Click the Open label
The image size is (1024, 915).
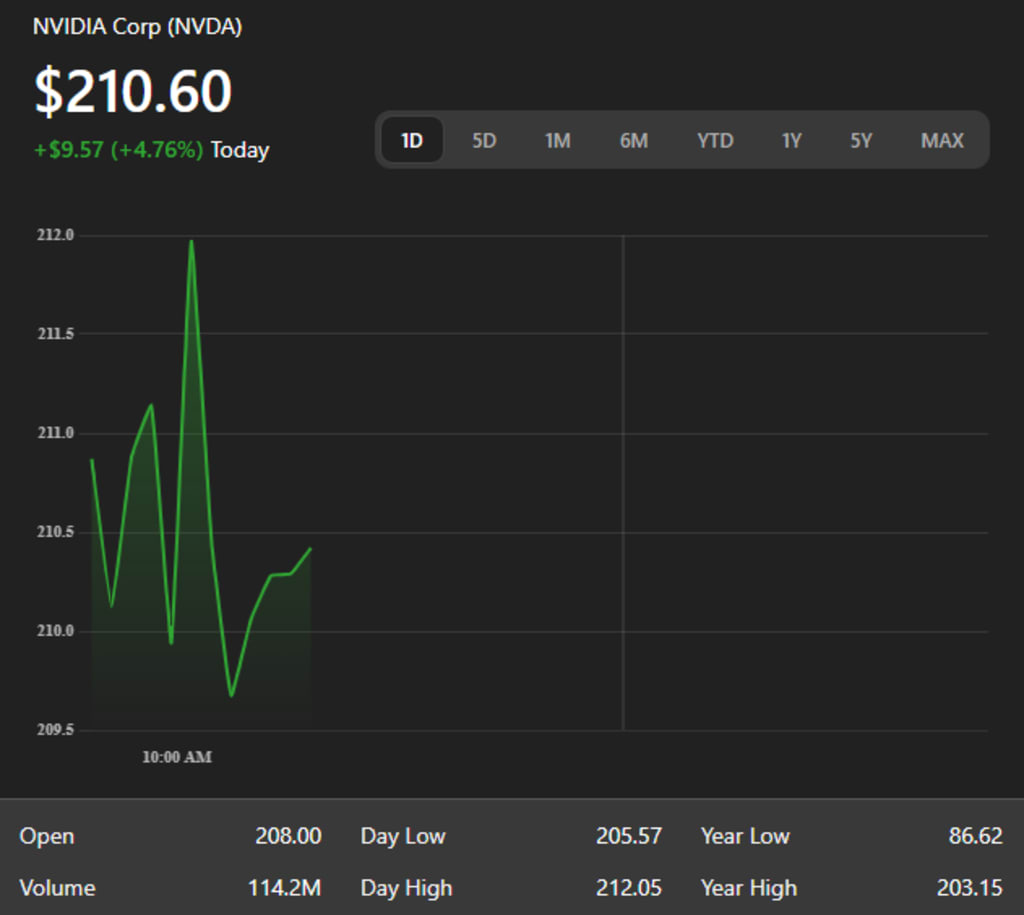(47, 837)
